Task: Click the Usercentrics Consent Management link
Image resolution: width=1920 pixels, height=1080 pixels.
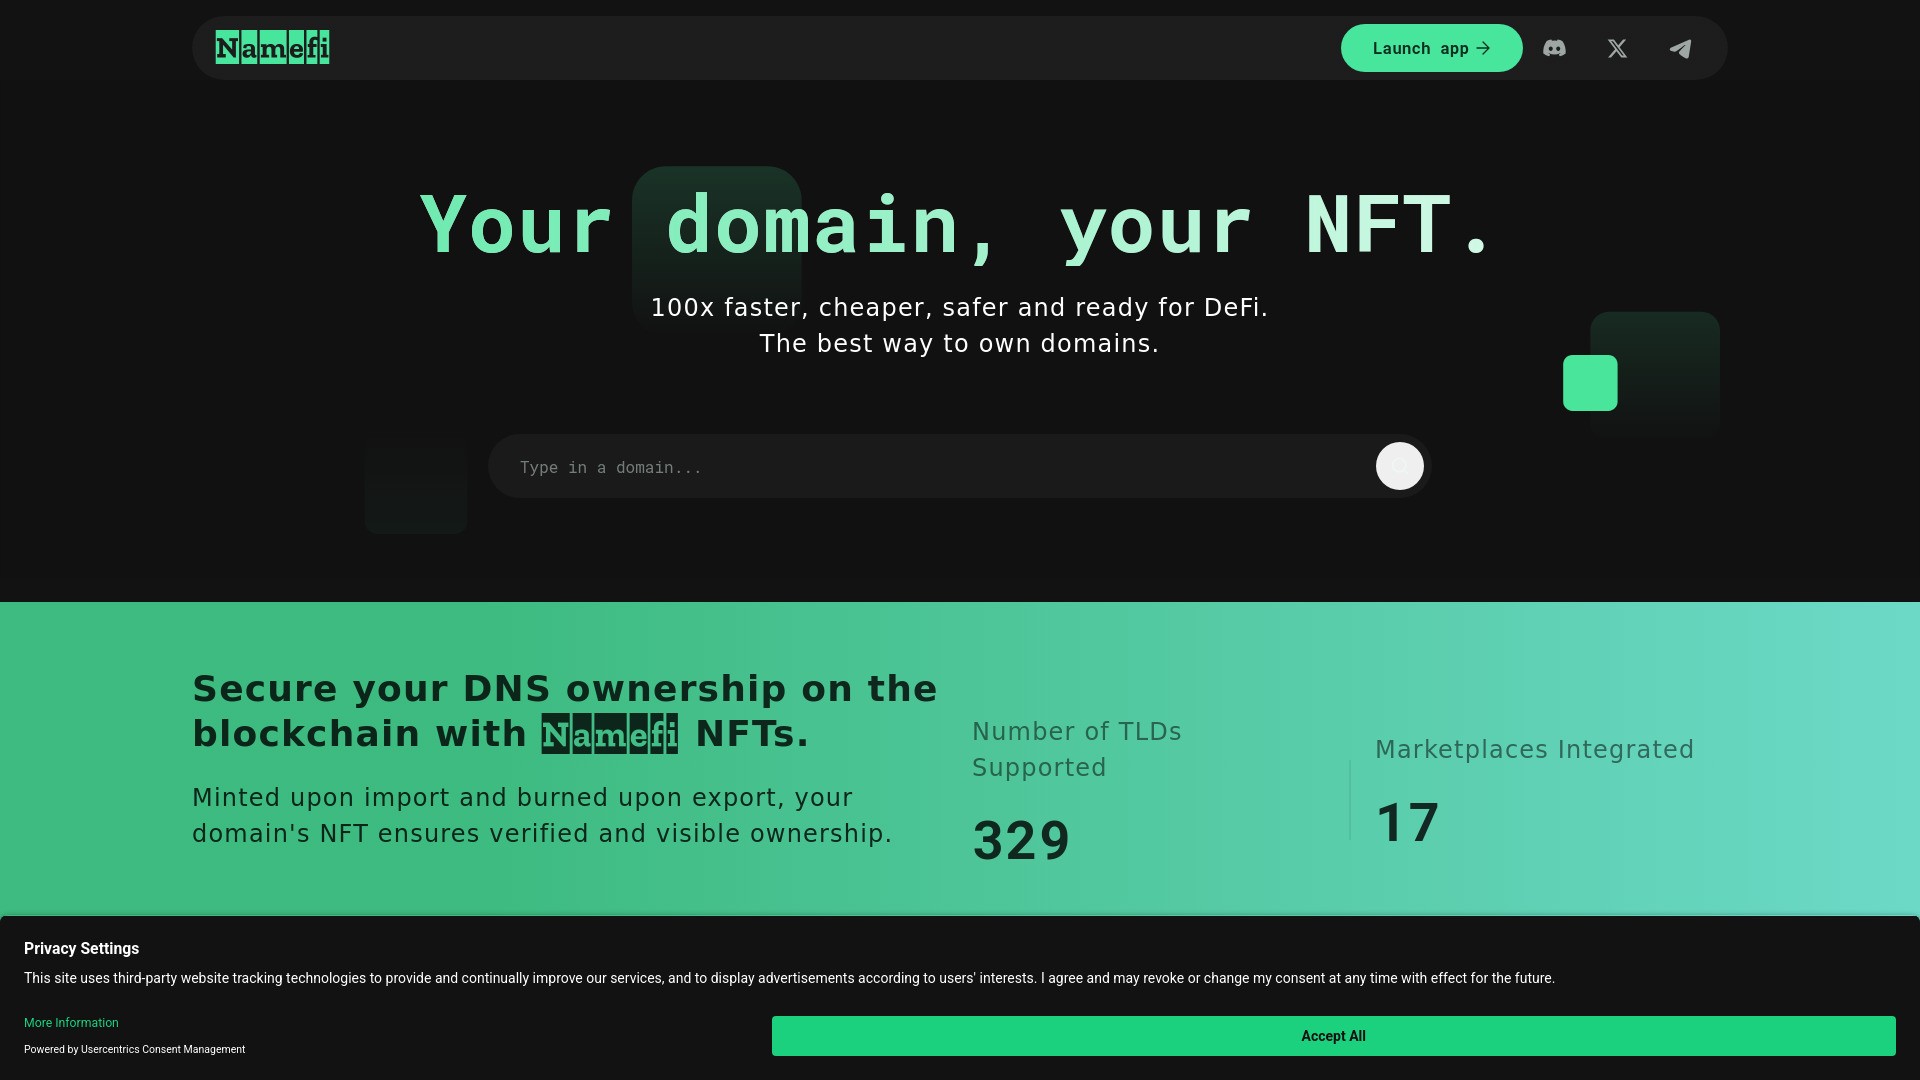Action: pyautogui.click(x=162, y=1050)
